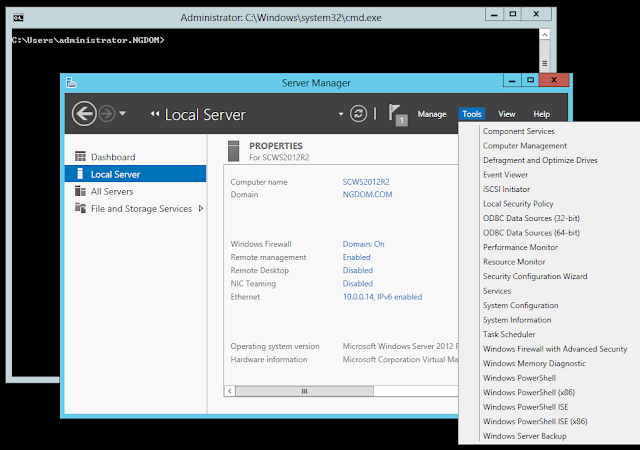640x450 pixels.
Task: Click the All Servers icon in sidebar
Action: pyautogui.click(x=80, y=191)
